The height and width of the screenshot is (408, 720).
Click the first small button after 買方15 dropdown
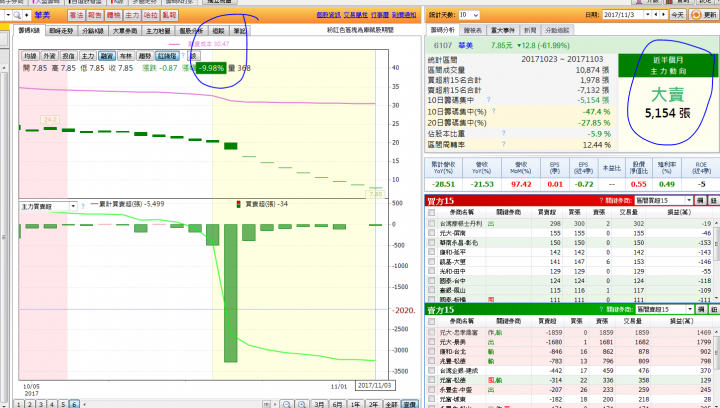pyautogui.click(x=700, y=201)
